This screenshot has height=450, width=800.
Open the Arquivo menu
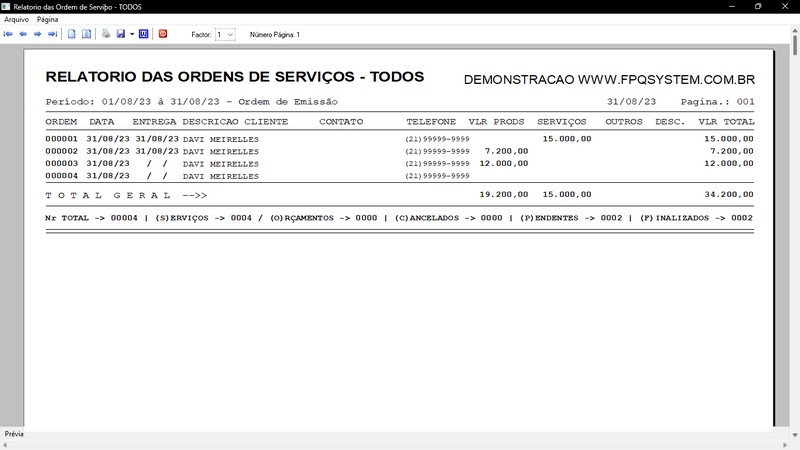pyautogui.click(x=16, y=19)
